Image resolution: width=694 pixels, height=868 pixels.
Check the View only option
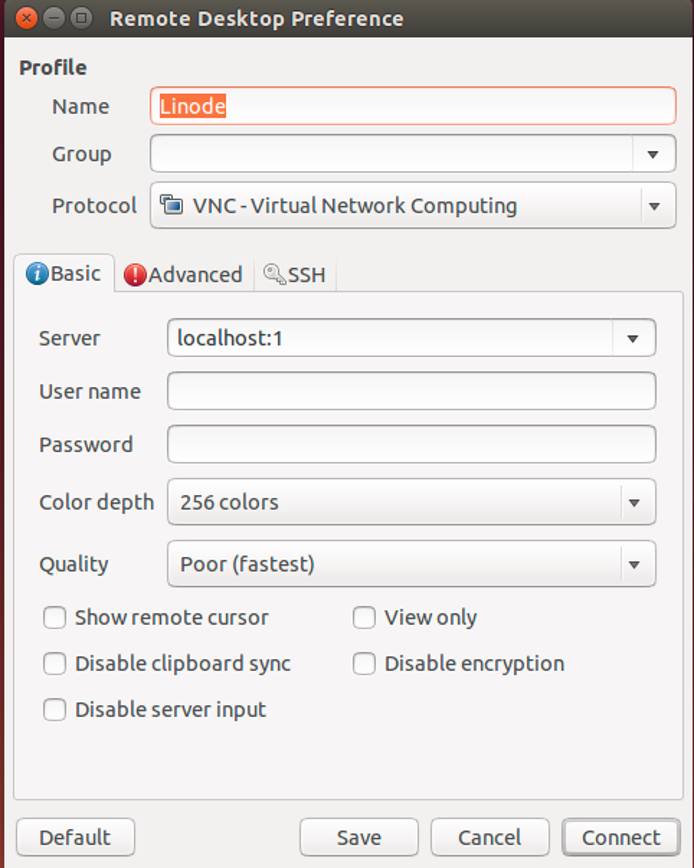click(x=363, y=618)
